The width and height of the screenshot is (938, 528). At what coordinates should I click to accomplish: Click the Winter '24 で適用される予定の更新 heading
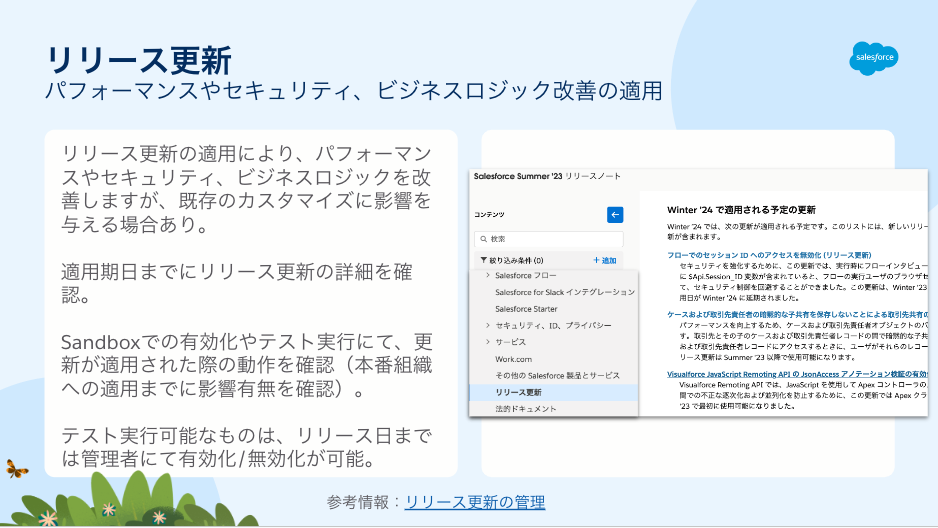click(741, 210)
